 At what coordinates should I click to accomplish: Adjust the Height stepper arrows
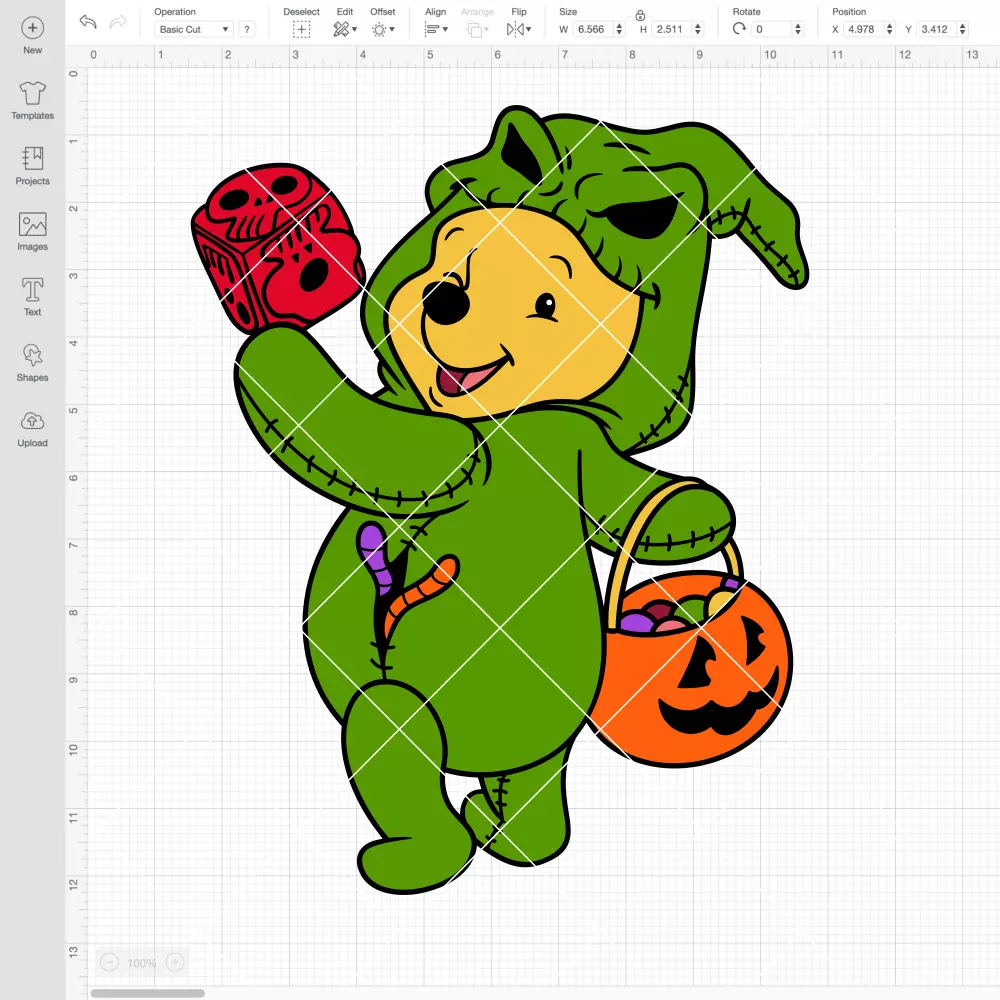point(698,29)
